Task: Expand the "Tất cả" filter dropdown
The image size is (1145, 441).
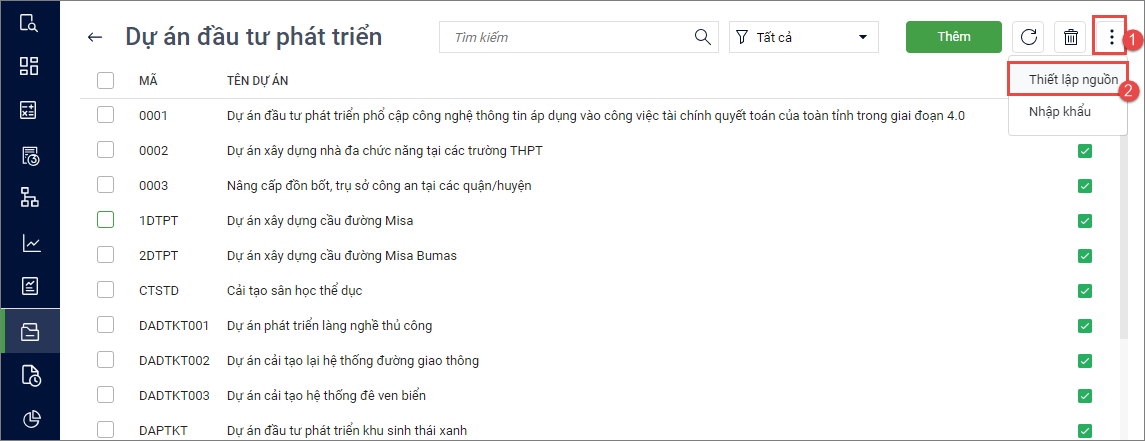Action: (804, 38)
